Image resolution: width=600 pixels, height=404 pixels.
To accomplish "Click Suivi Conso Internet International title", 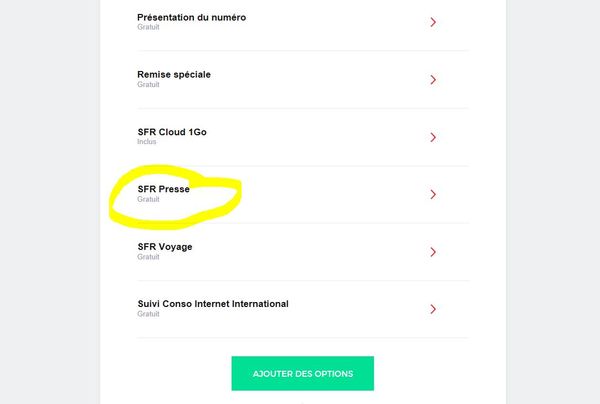I will click(212, 303).
